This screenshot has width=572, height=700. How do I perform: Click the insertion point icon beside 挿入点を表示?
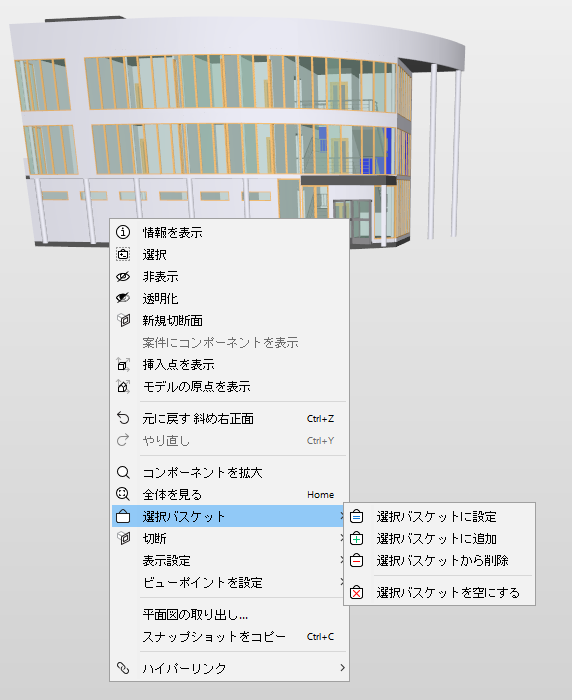tap(123, 364)
